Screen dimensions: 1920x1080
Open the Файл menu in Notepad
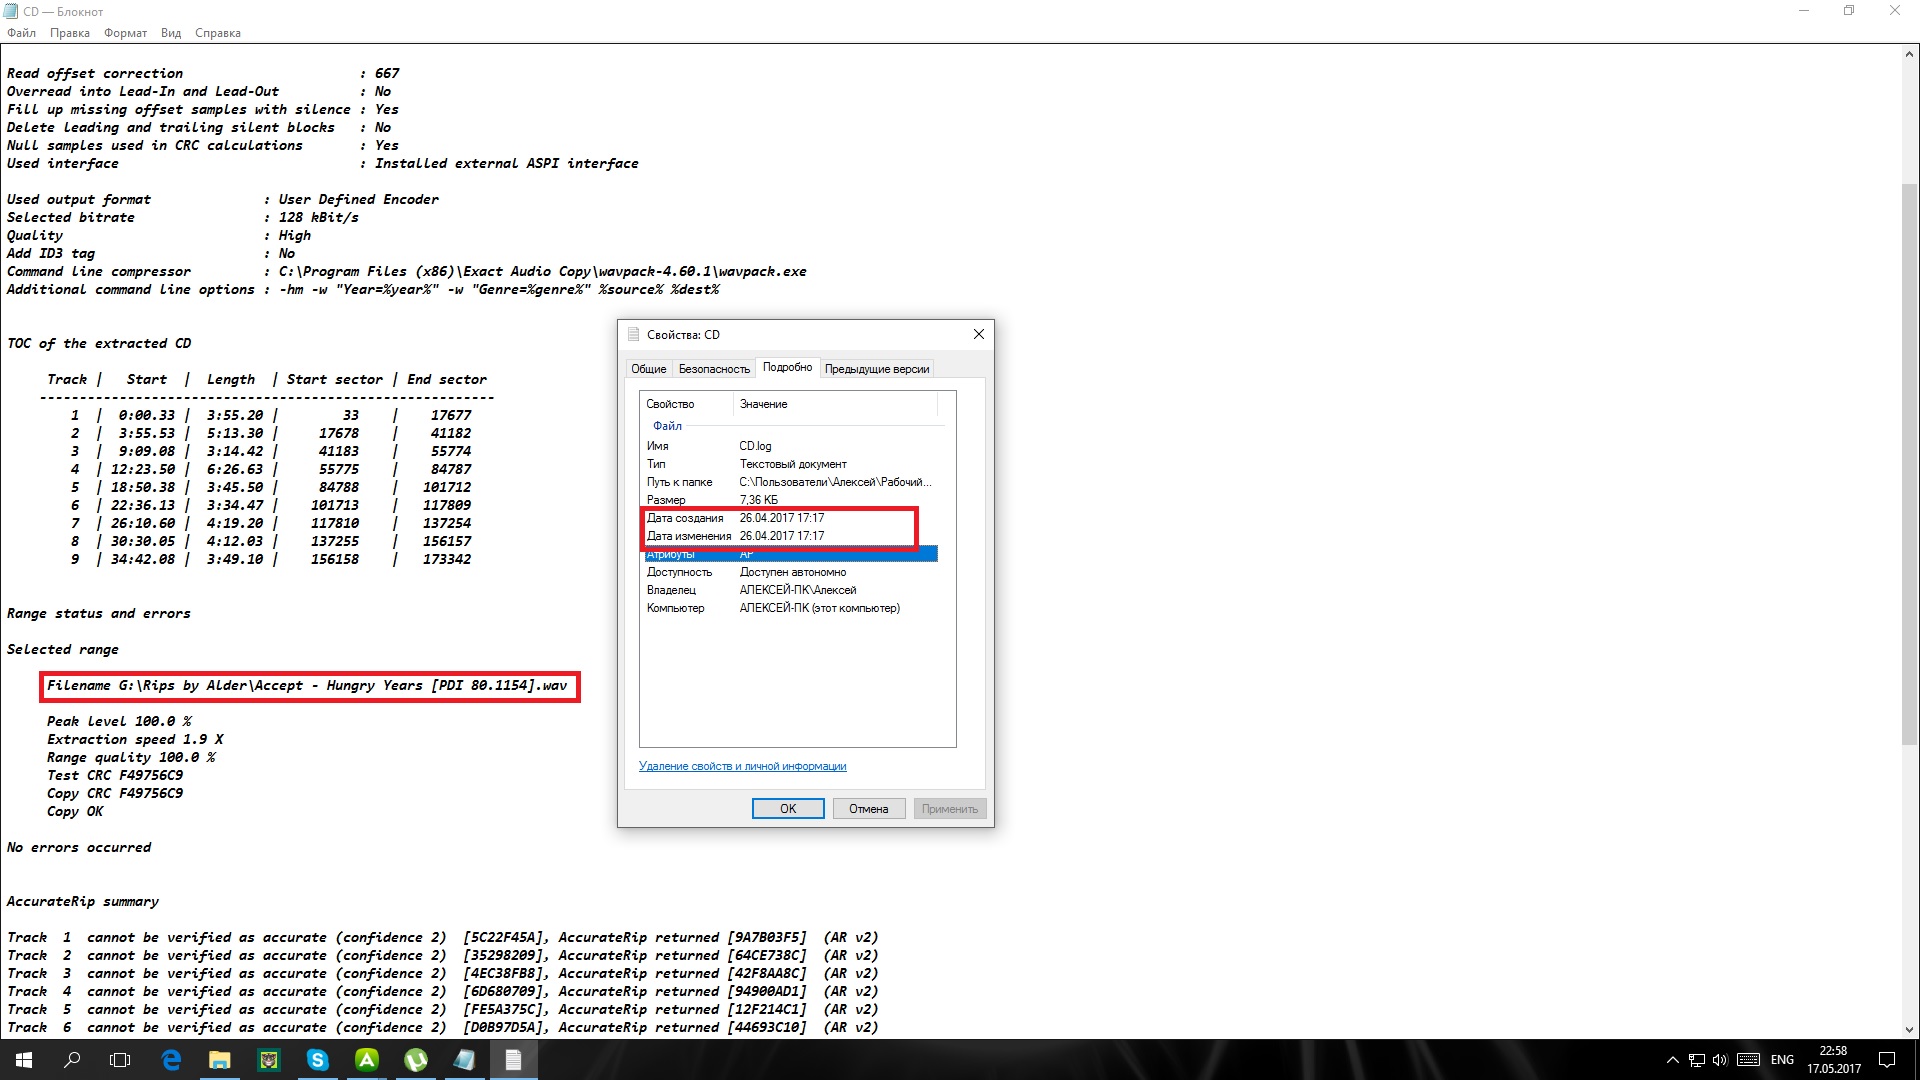(21, 33)
